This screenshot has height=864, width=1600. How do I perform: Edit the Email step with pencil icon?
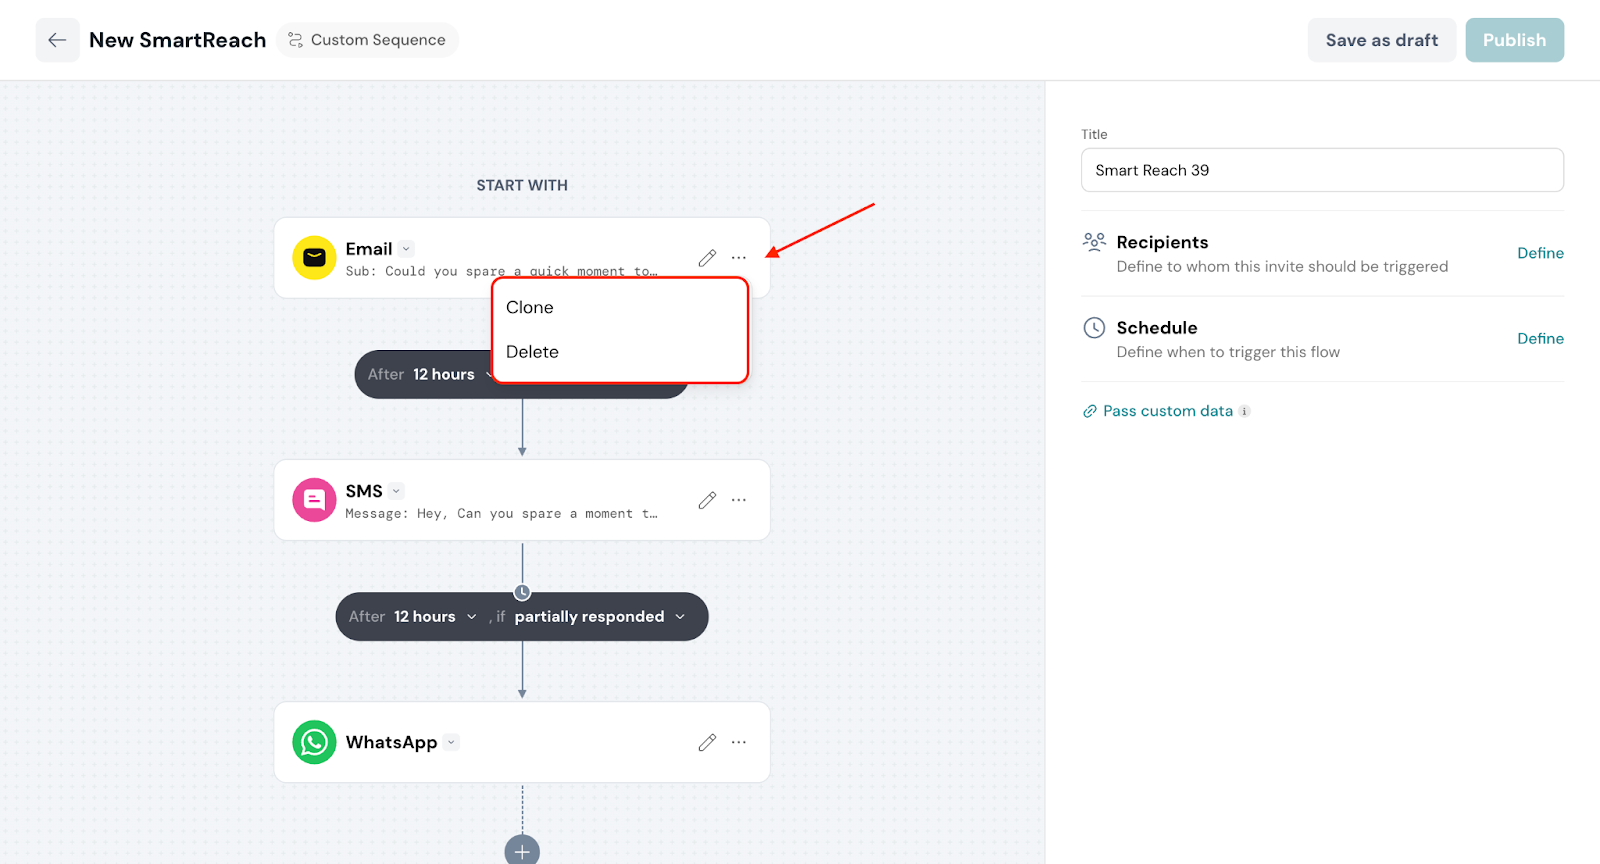(x=707, y=258)
